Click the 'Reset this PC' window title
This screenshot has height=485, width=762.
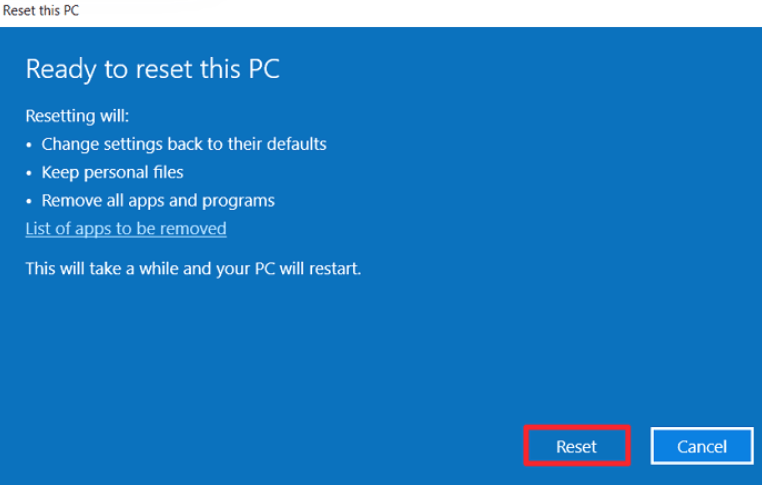pos(41,11)
